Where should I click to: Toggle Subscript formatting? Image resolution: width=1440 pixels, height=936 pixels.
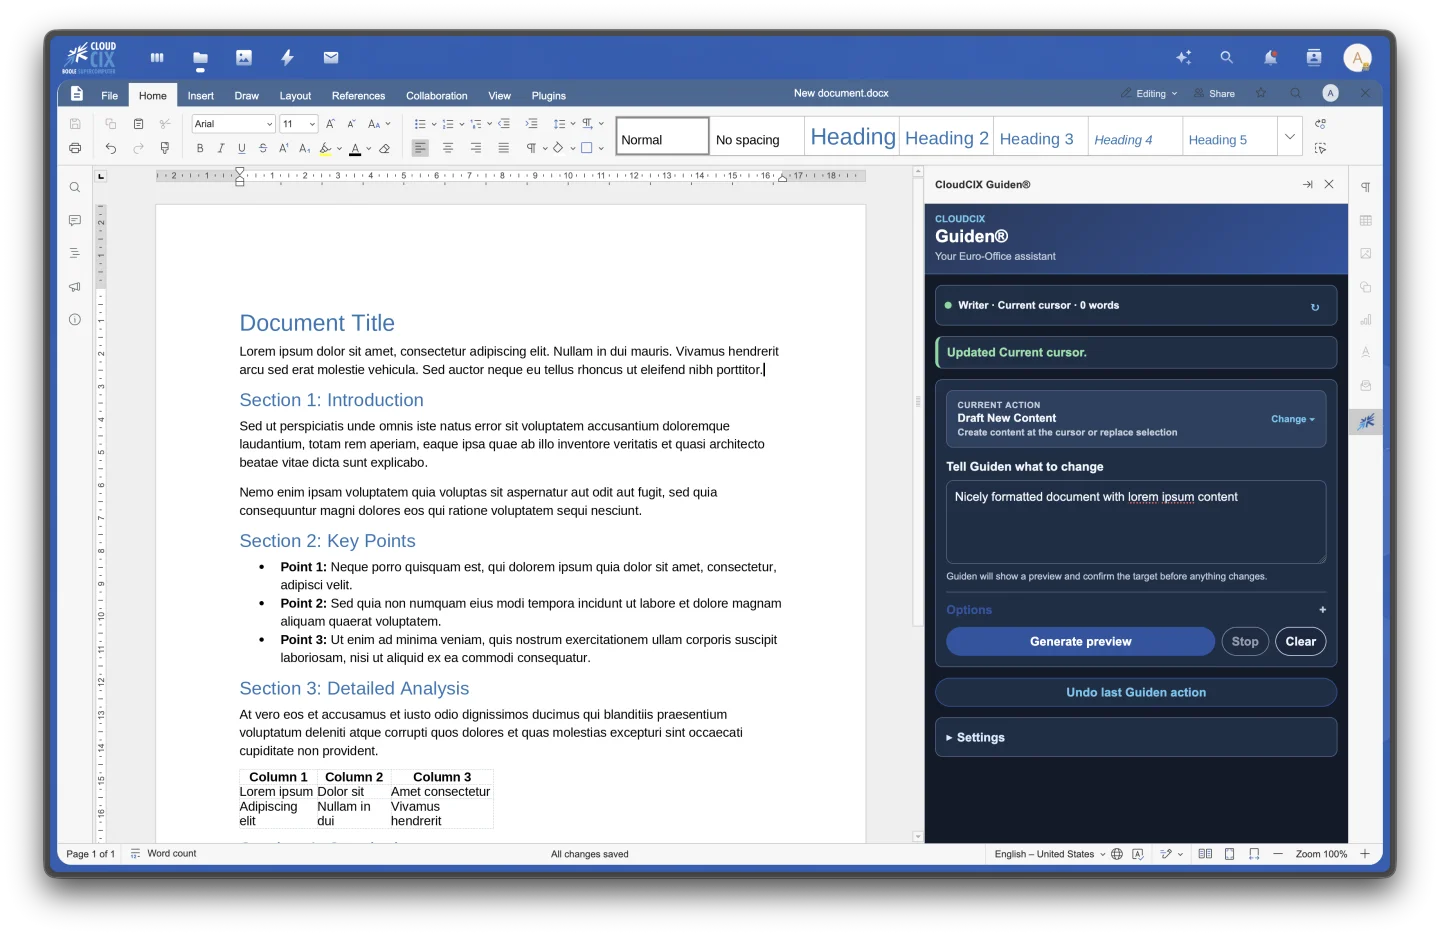pyautogui.click(x=305, y=148)
